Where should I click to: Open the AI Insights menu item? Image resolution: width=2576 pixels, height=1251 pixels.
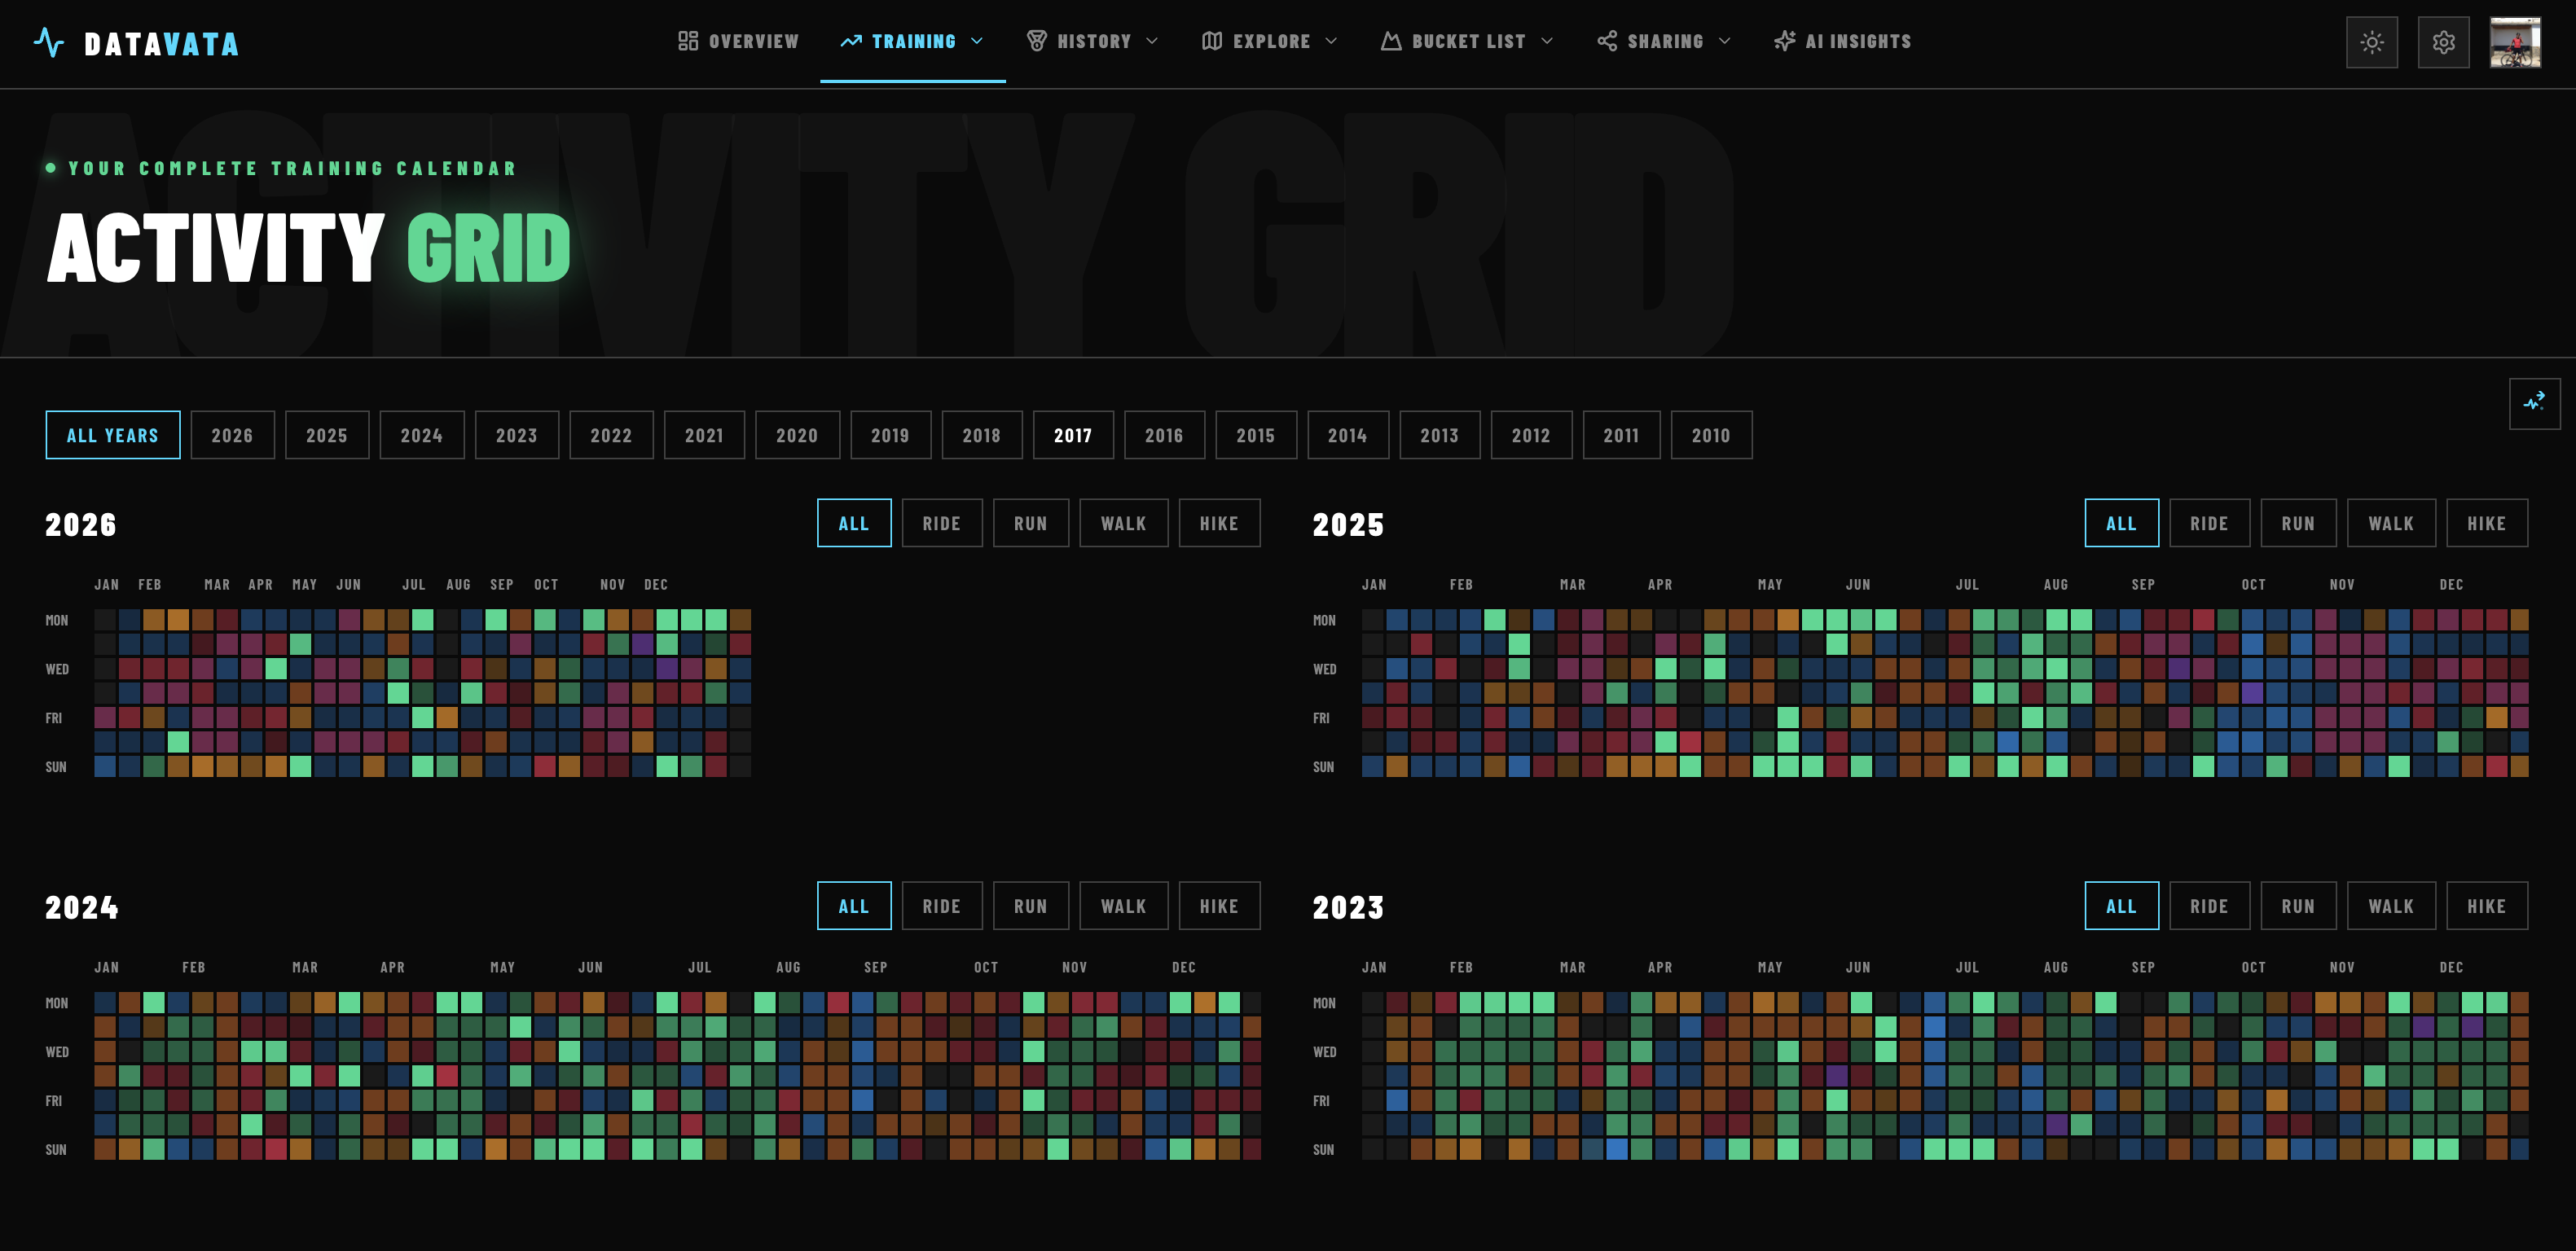point(1843,41)
